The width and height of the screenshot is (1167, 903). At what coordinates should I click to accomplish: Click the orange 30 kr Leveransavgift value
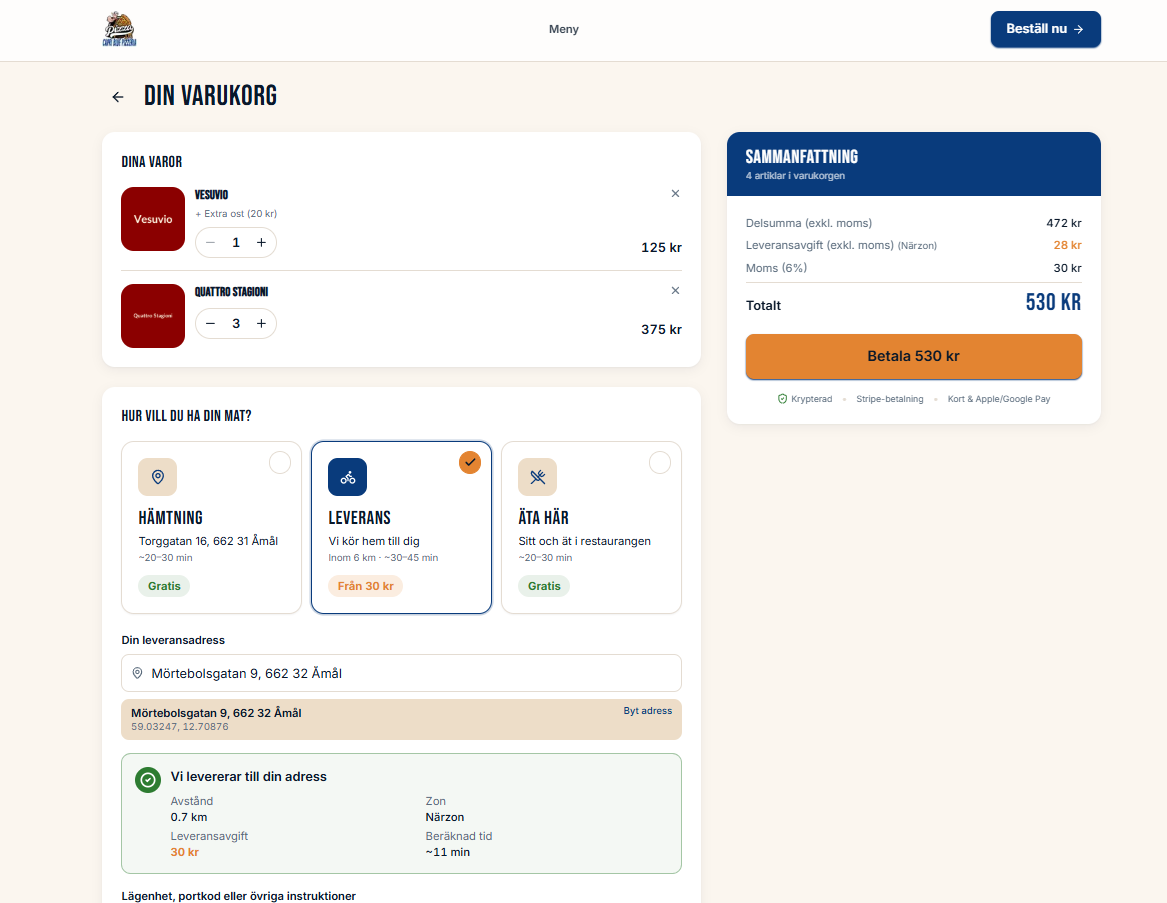pos(185,852)
